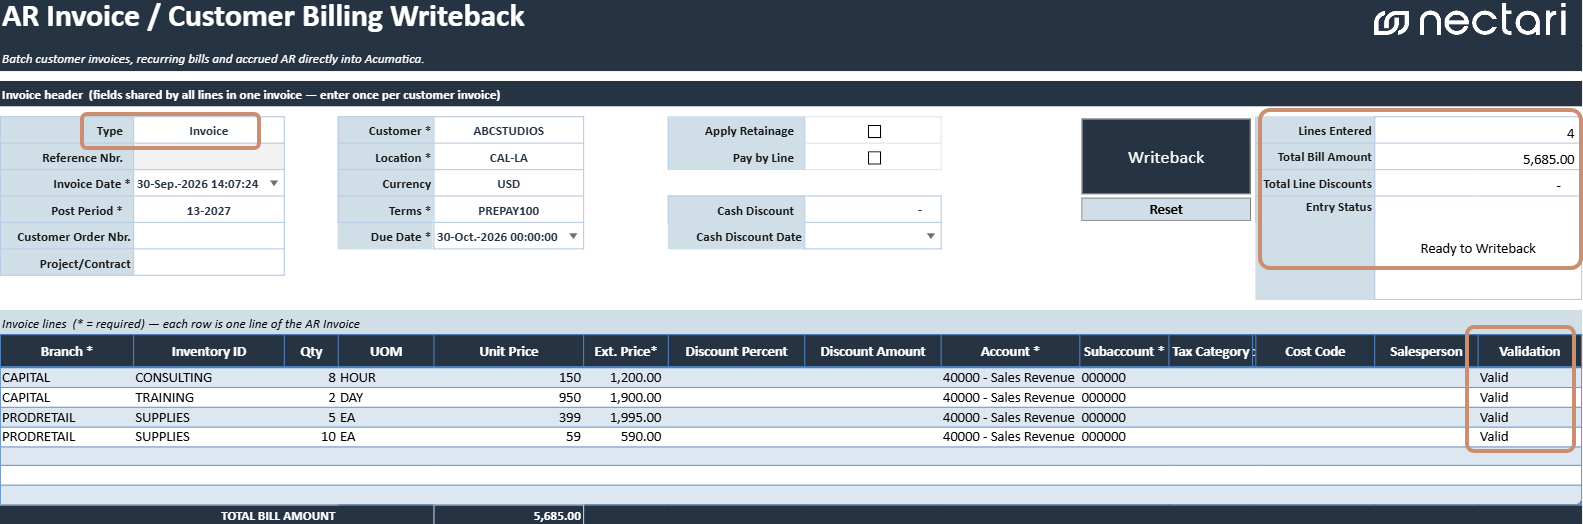Screen dimensions: 1583x524
Task: Select the 1,900.00 extended price cell
Action: coord(626,398)
